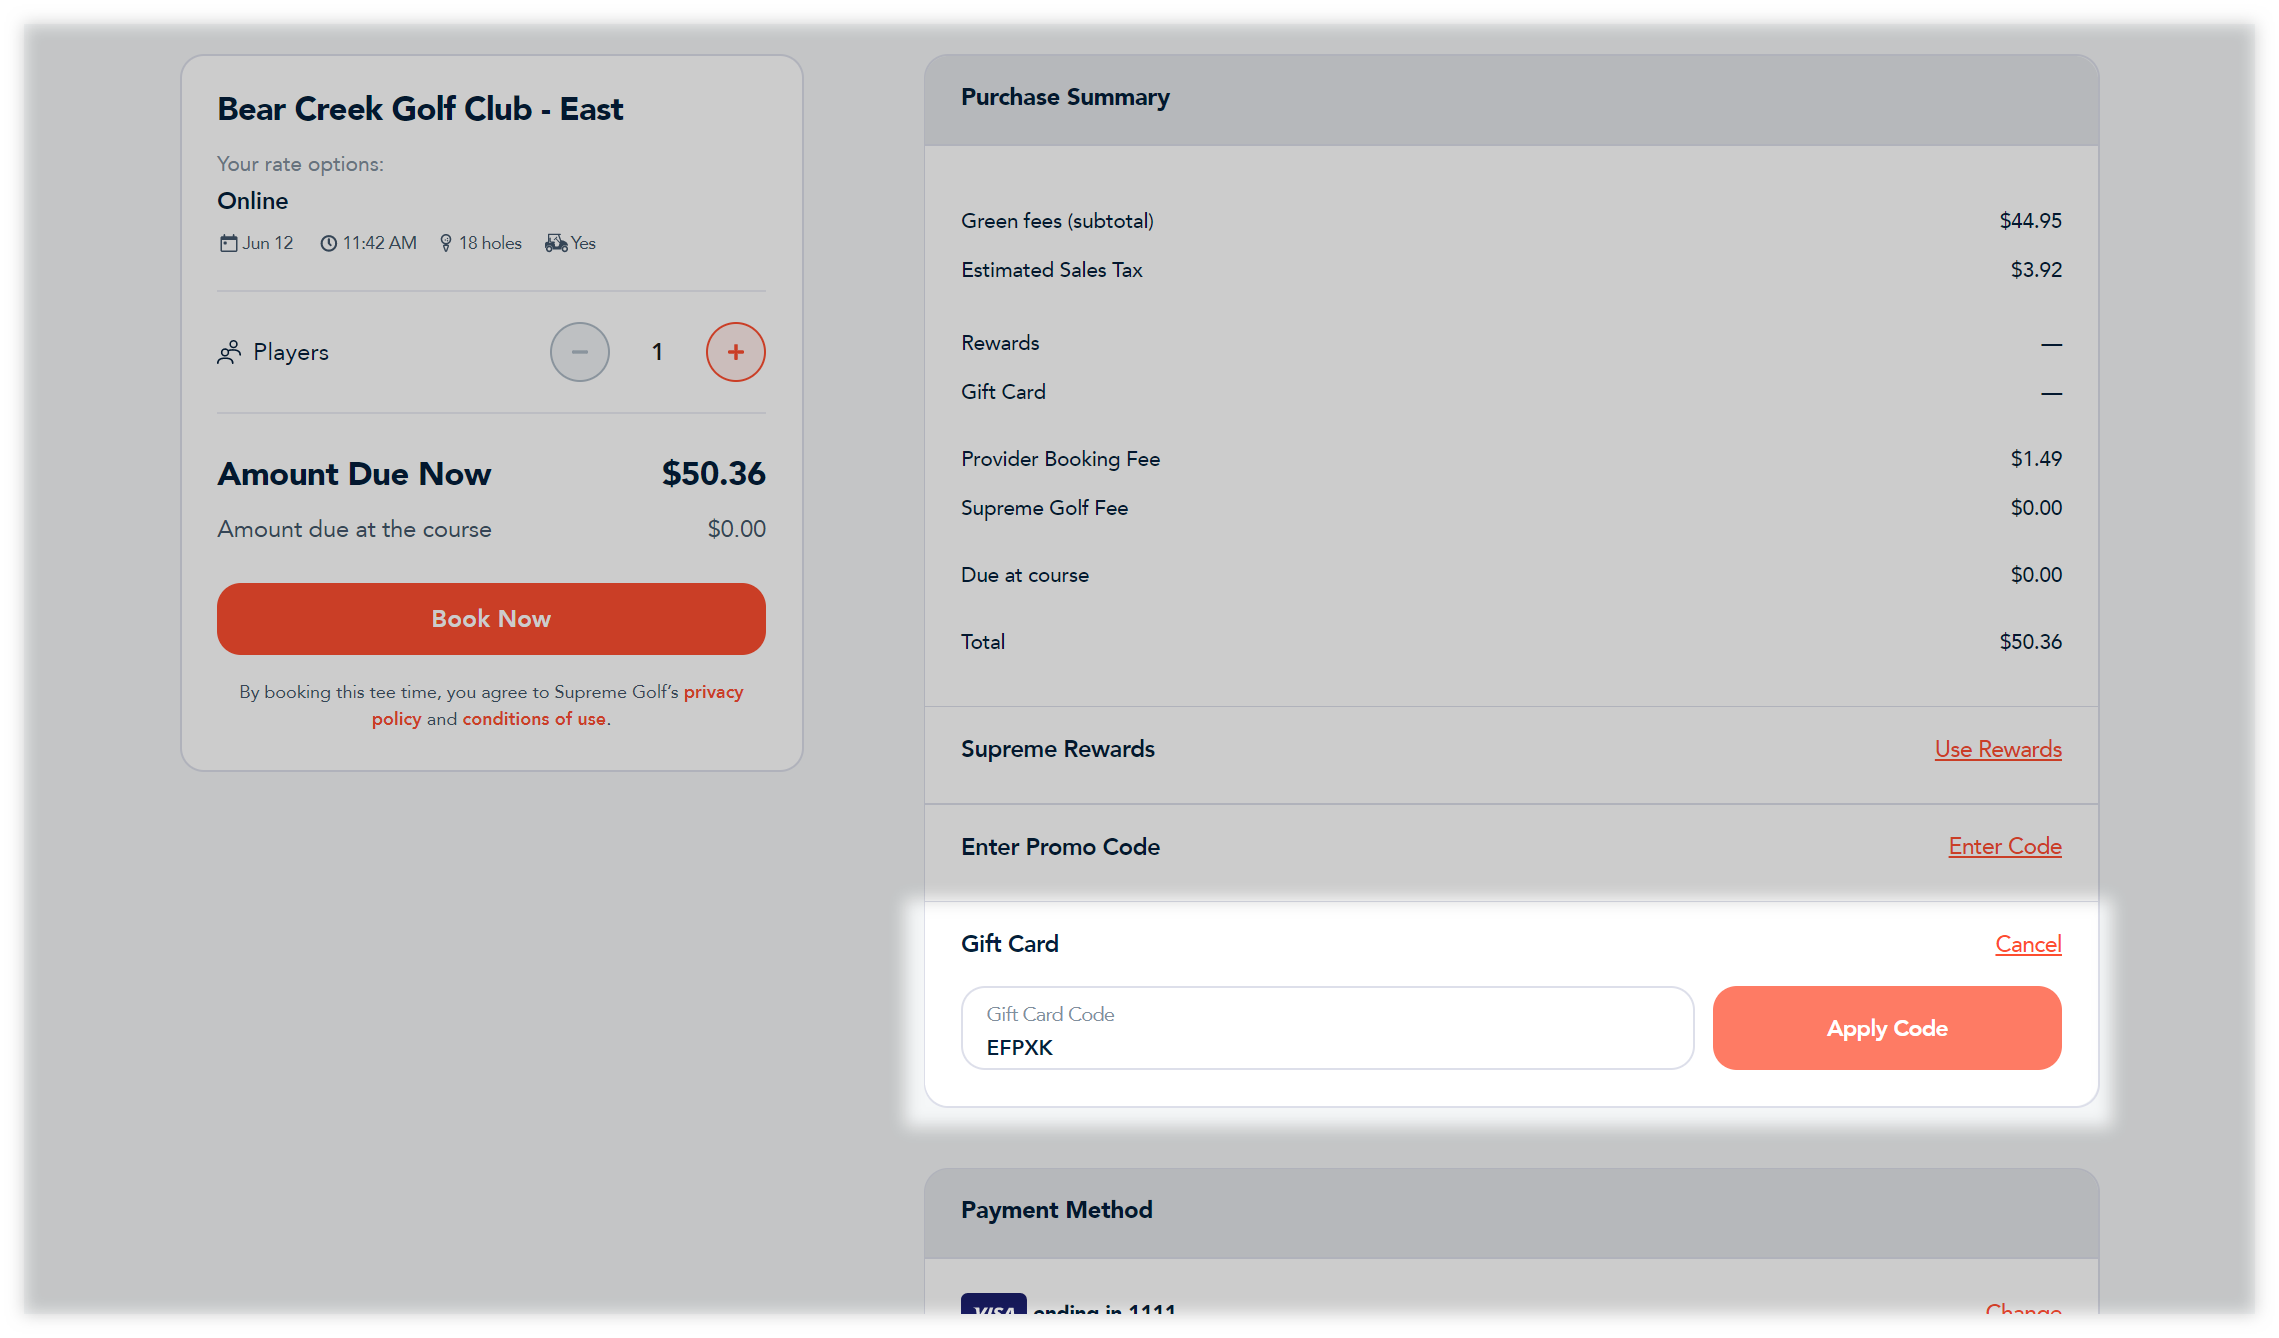2279x1338 pixels.
Task: Decrease the player count with minus button
Action: 579,352
